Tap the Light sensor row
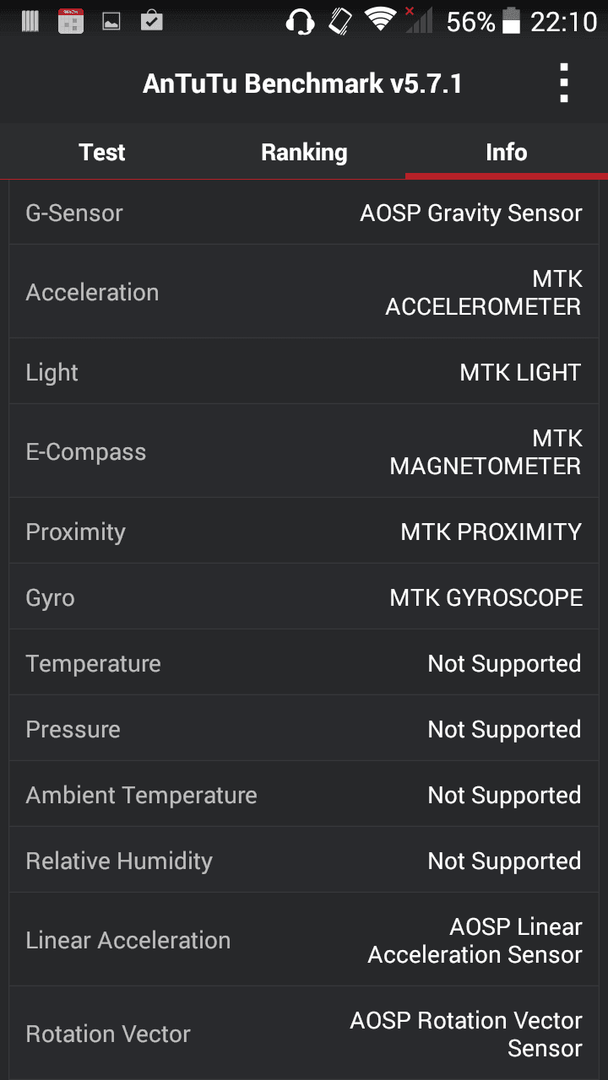This screenshot has width=608, height=1080. [x=304, y=372]
